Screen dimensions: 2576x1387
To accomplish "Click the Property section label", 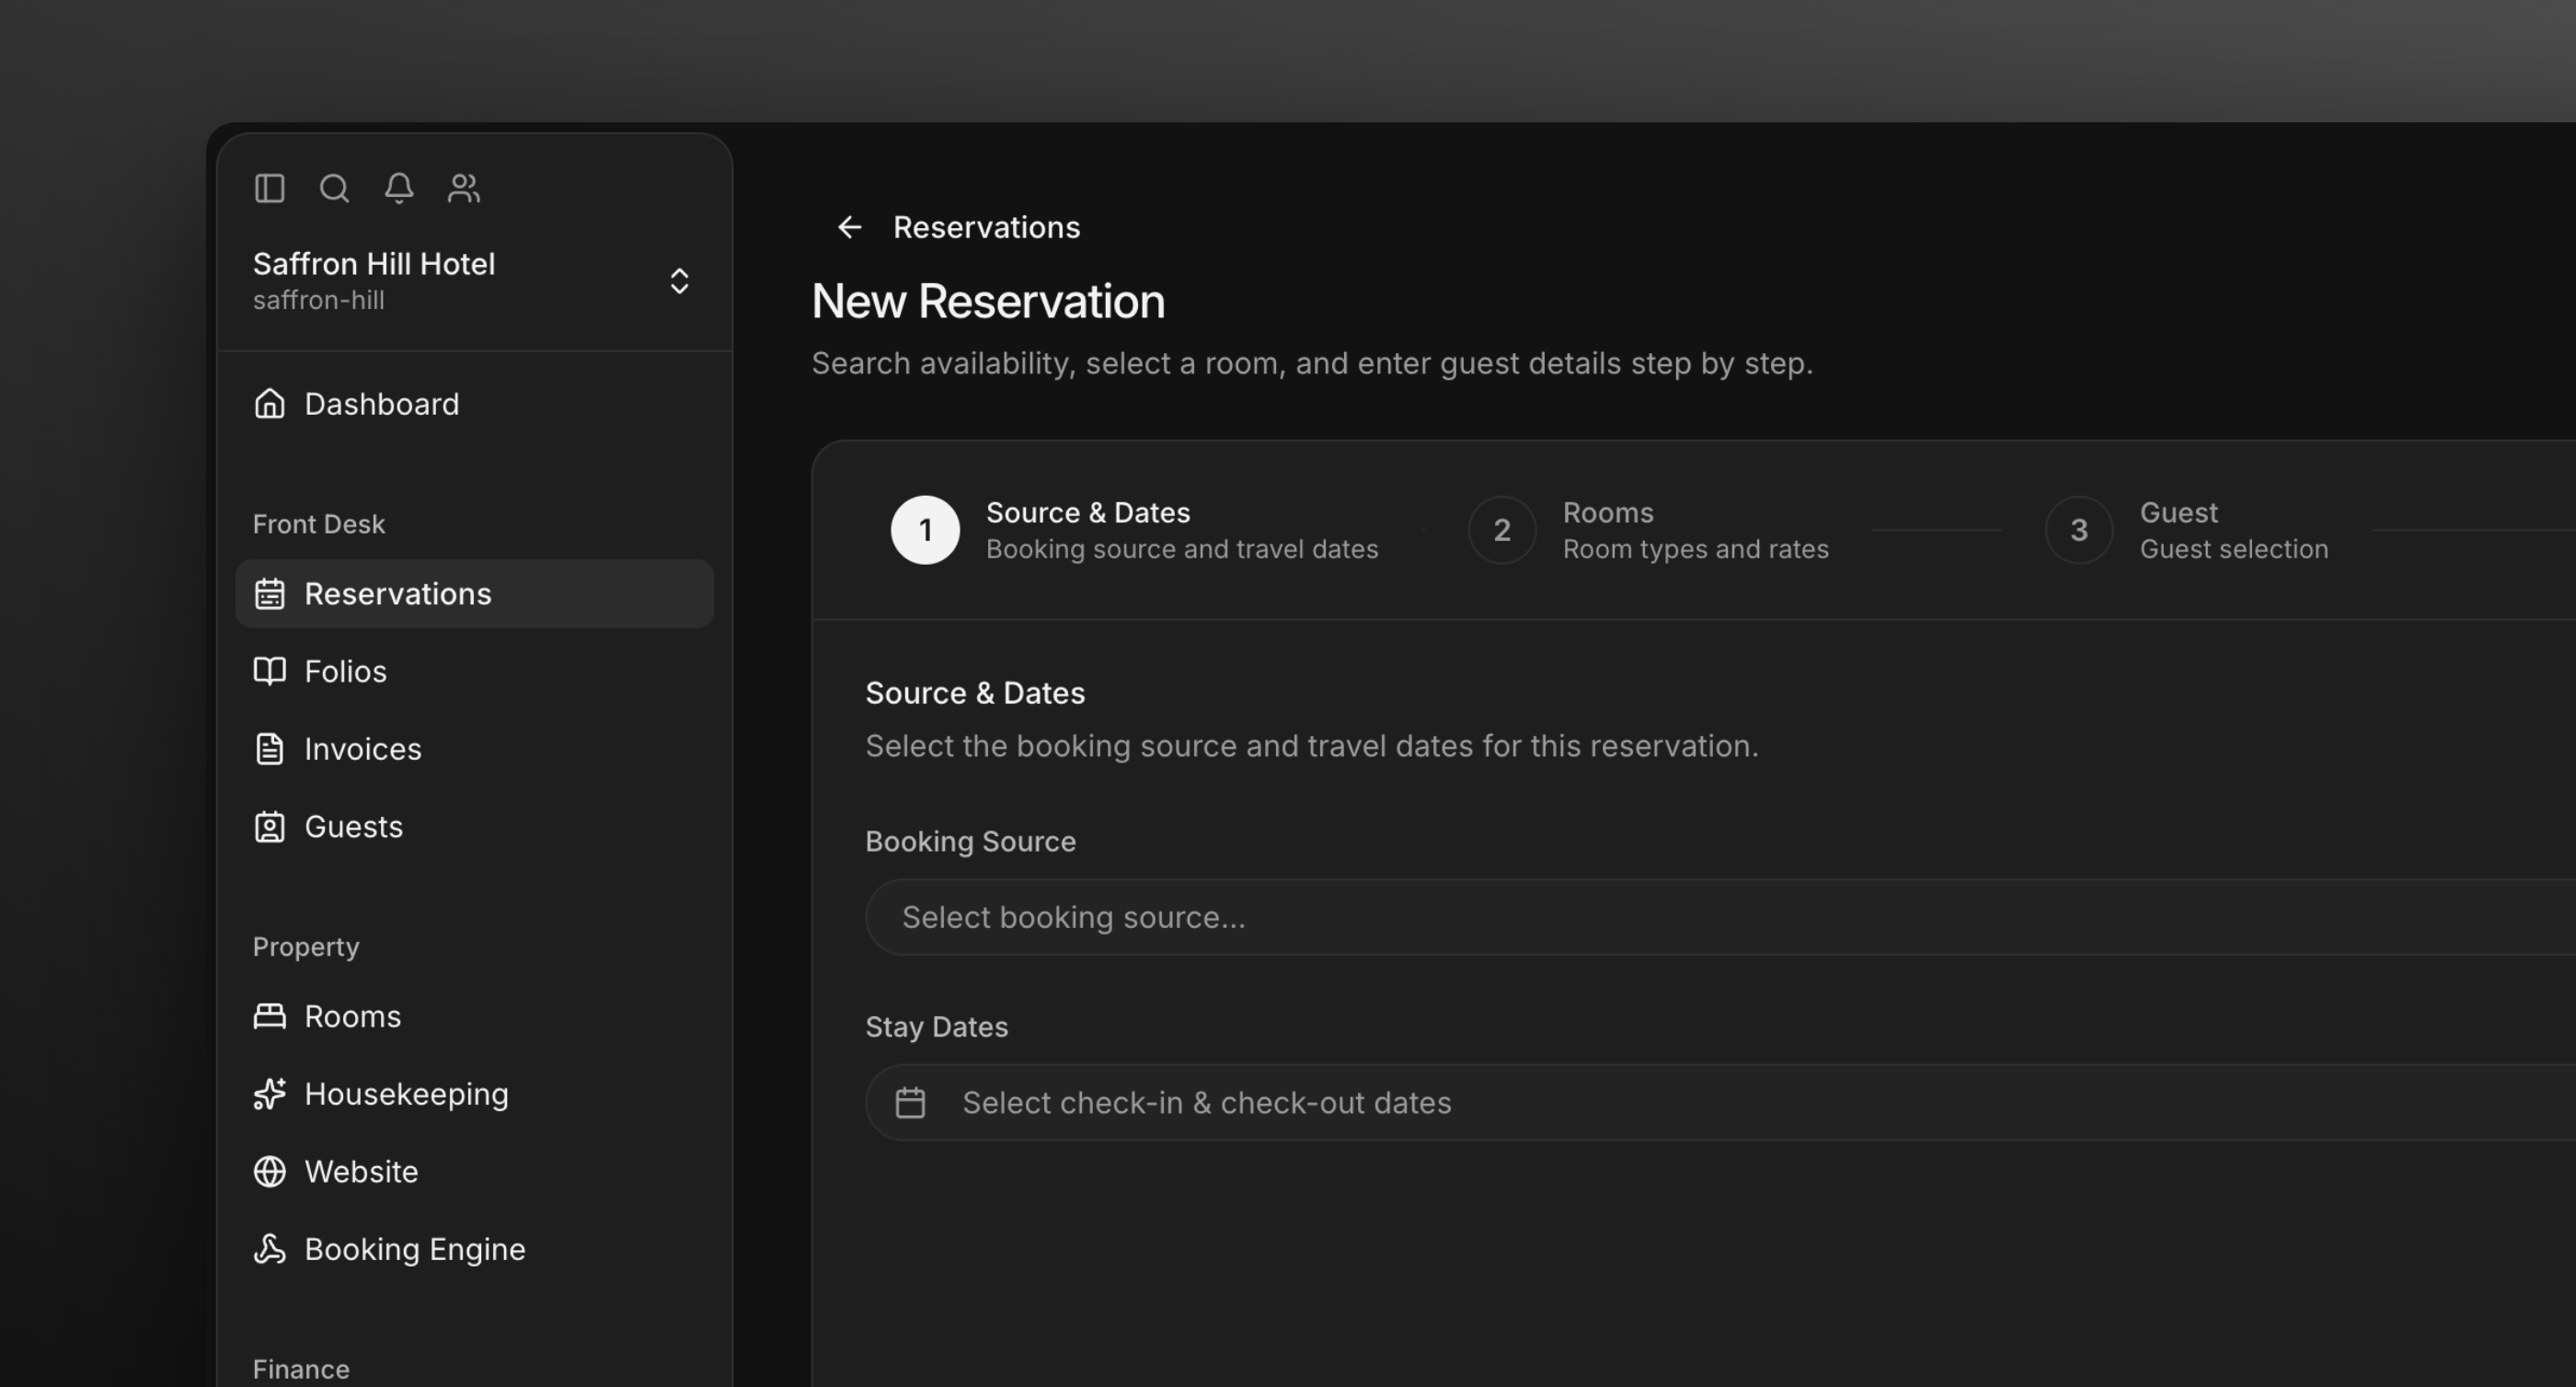I will (x=306, y=947).
